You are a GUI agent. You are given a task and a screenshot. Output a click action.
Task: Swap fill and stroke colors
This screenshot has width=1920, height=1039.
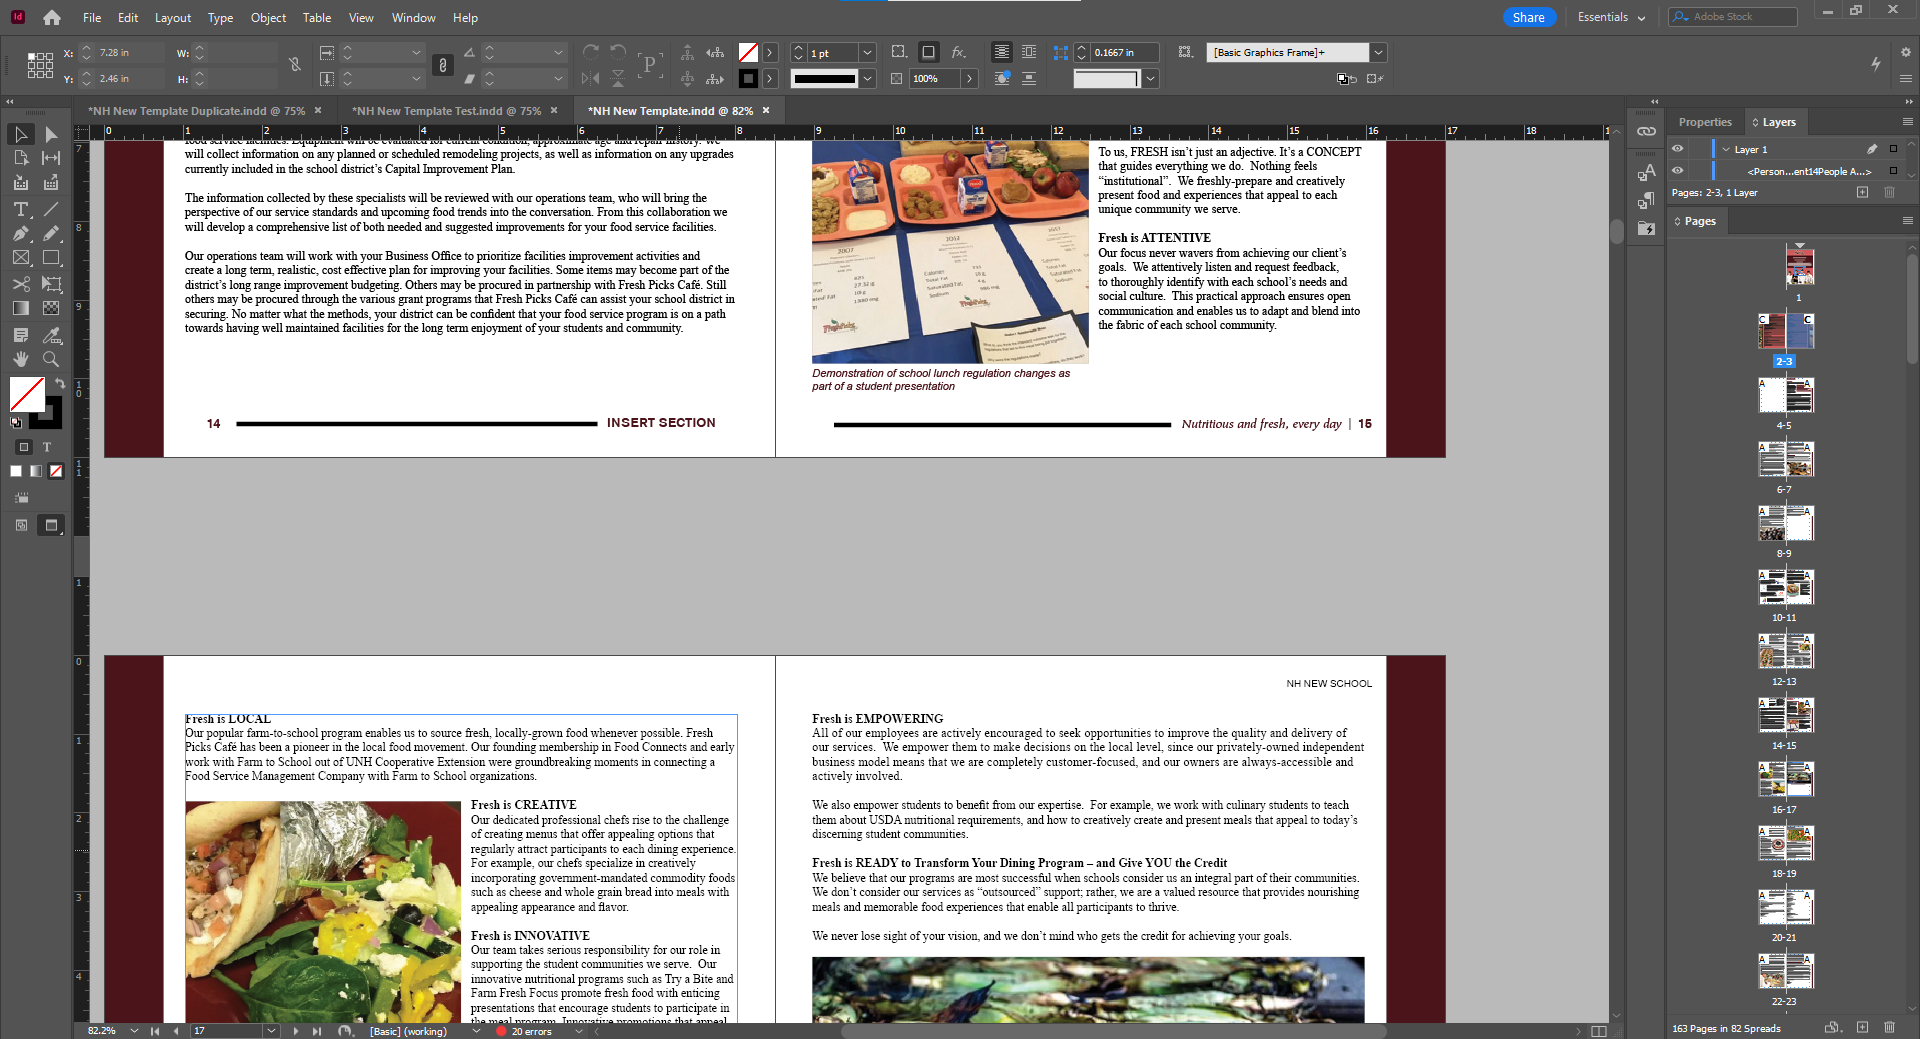pos(60,383)
